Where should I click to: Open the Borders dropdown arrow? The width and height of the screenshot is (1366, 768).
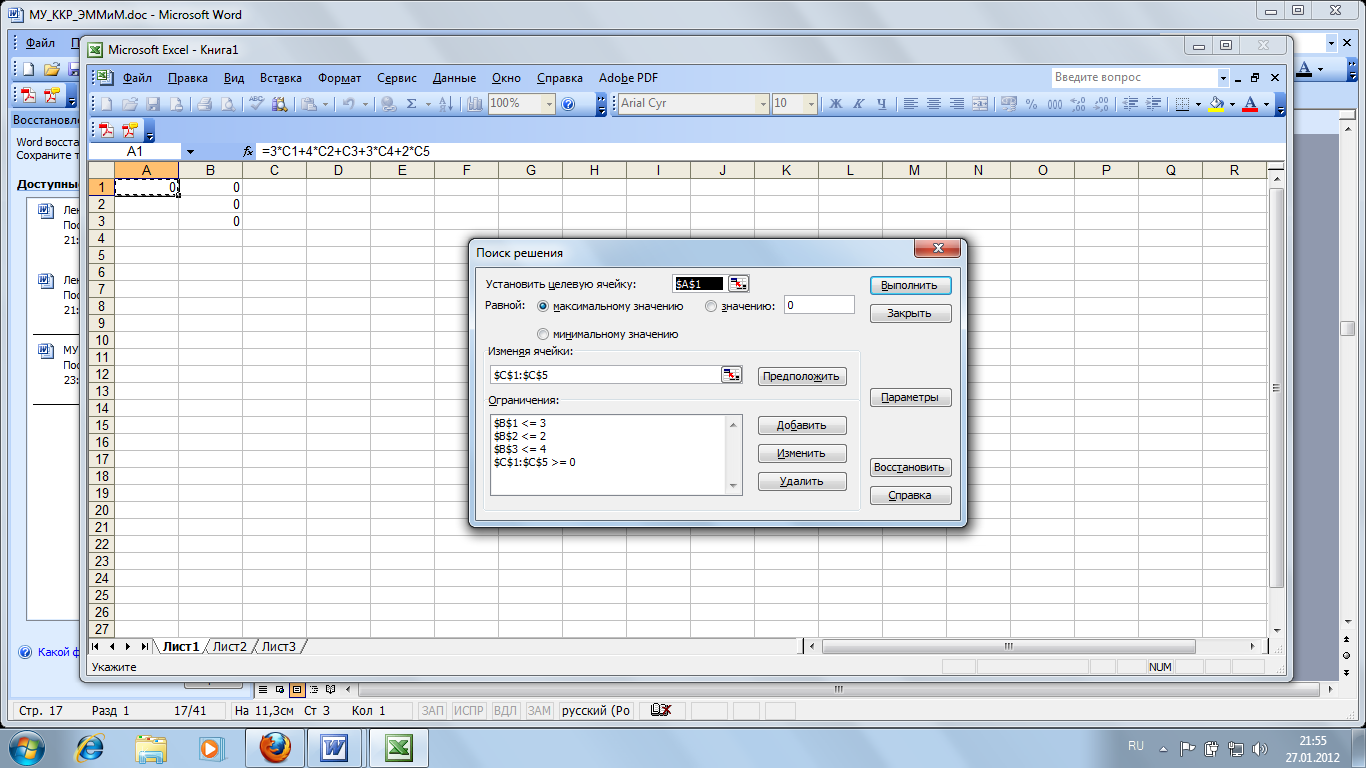pyautogui.click(x=1198, y=103)
